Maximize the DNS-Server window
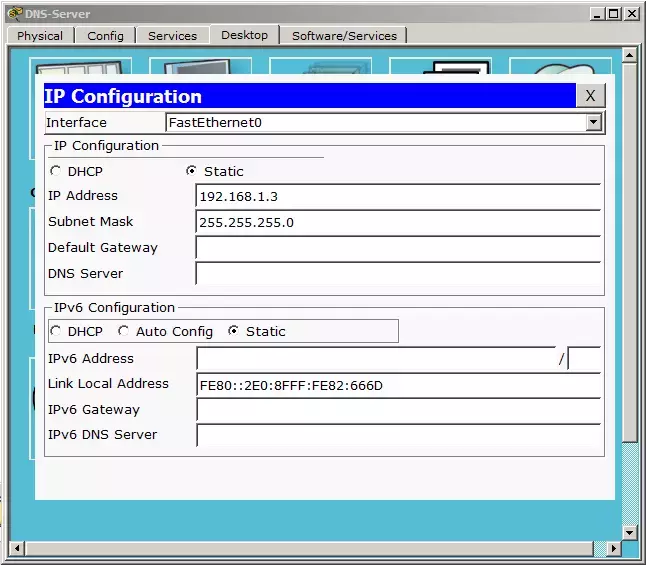This screenshot has width=646, height=565. coord(613,14)
